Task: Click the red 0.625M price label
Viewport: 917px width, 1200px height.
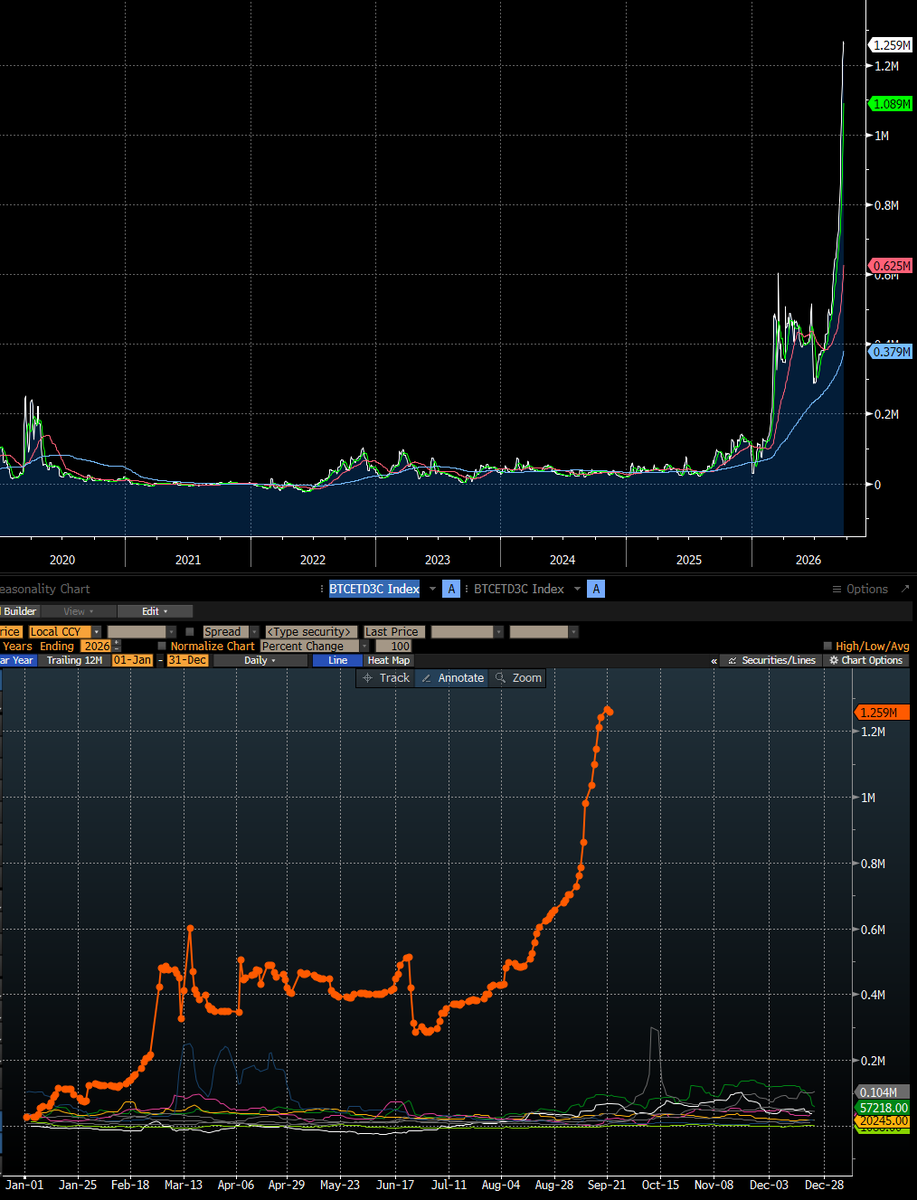Action: [891, 266]
